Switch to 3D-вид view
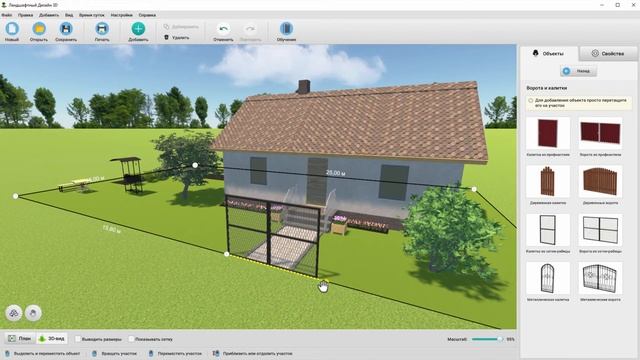This screenshot has height=360, width=640. point(52,338)
